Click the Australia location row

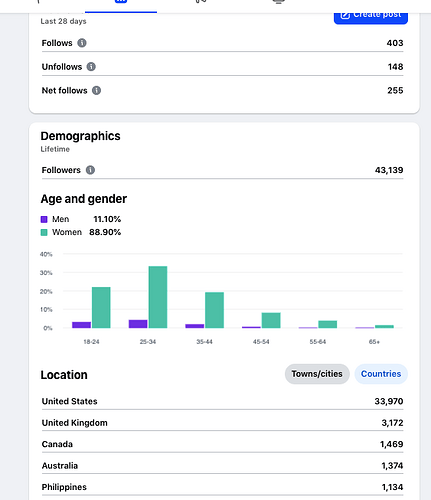(x=222, y=466)
